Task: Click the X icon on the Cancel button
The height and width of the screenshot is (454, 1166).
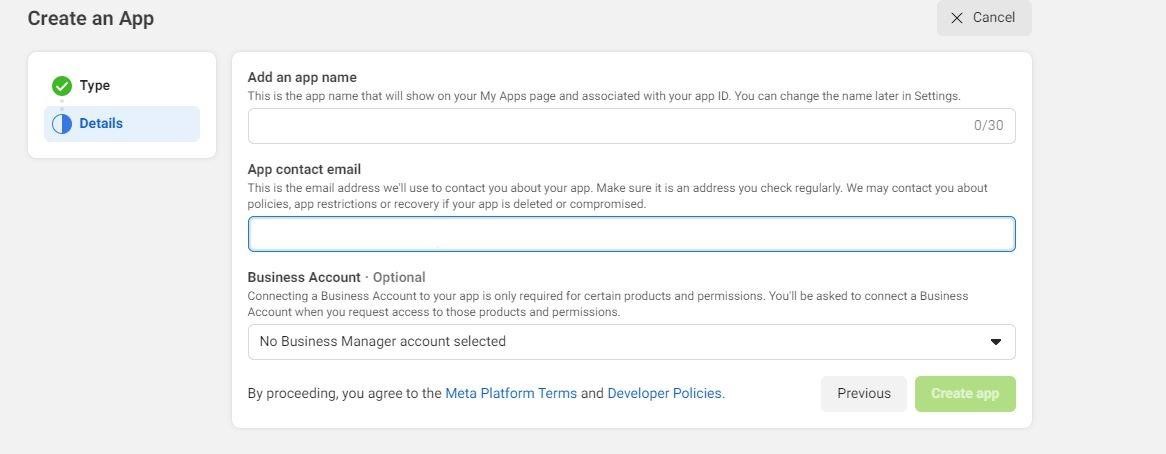Action: point(957,18)
